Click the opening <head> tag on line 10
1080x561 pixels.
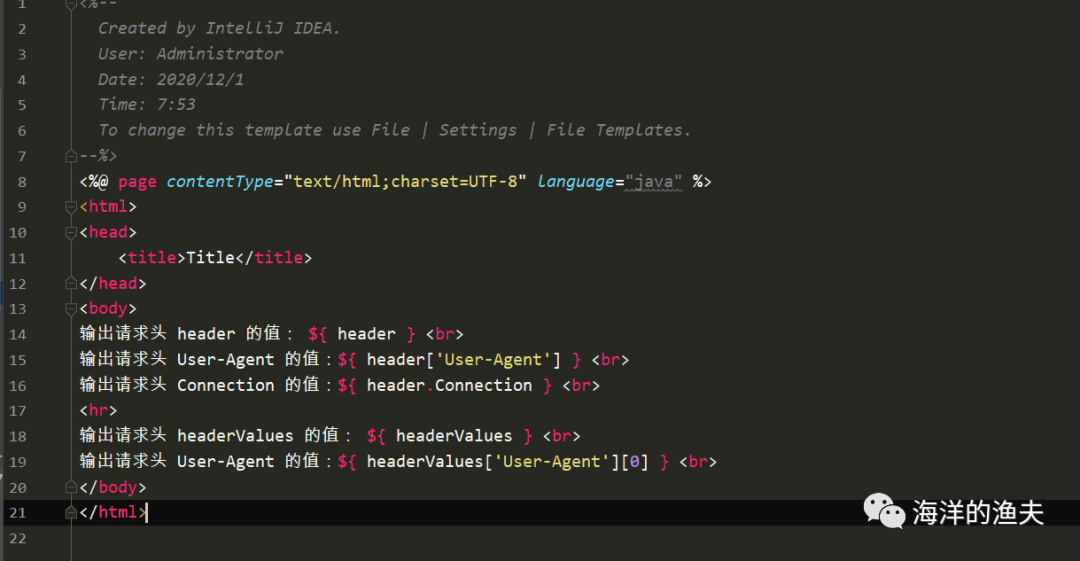point(108,232)
